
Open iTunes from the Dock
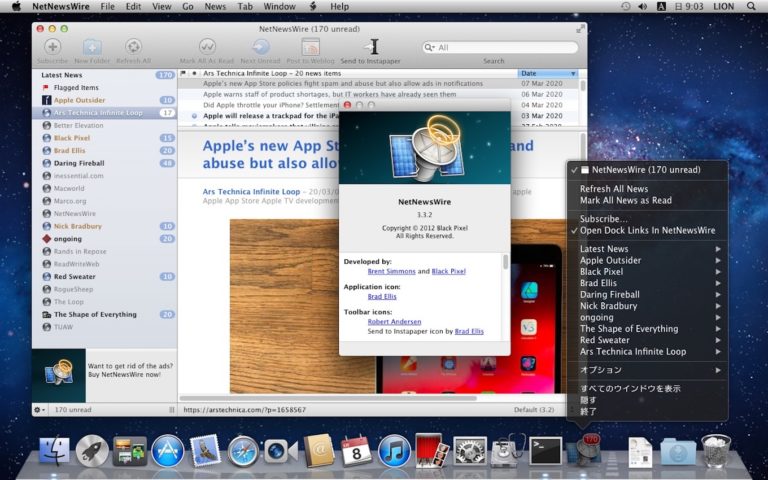[395, 451]
